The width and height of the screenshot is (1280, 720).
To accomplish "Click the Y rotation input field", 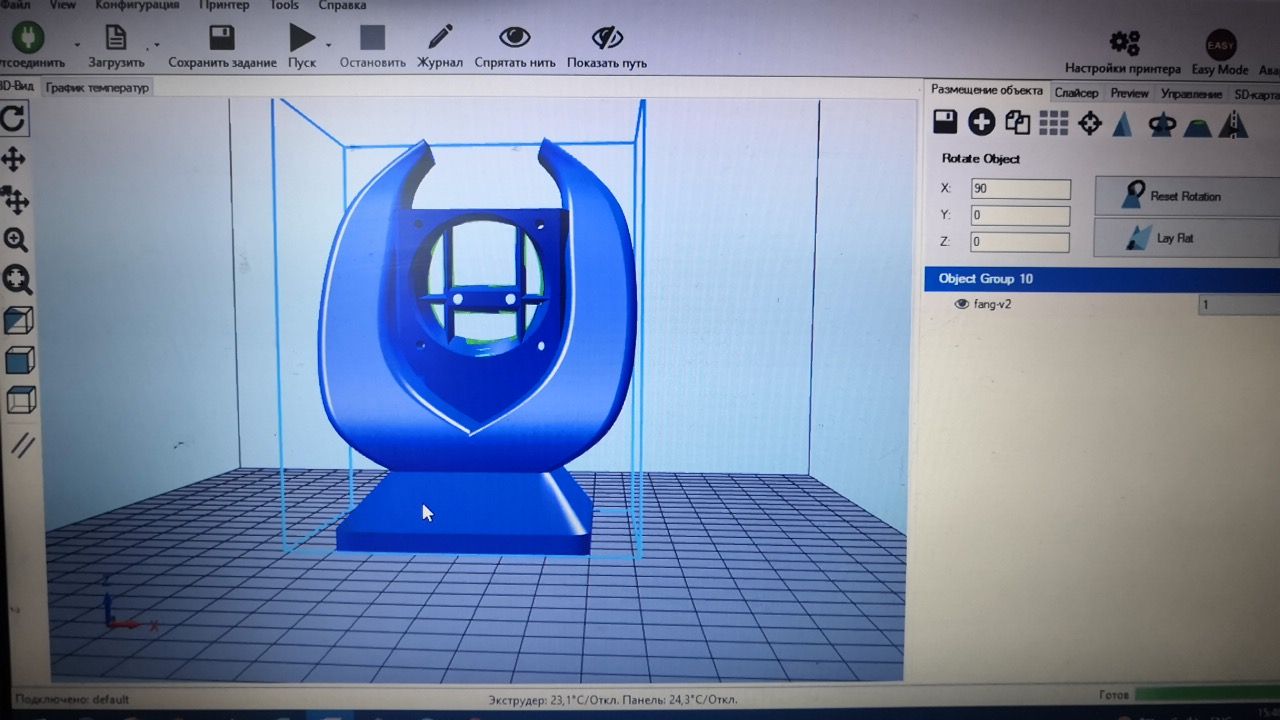I will (x=1020, y=215).
